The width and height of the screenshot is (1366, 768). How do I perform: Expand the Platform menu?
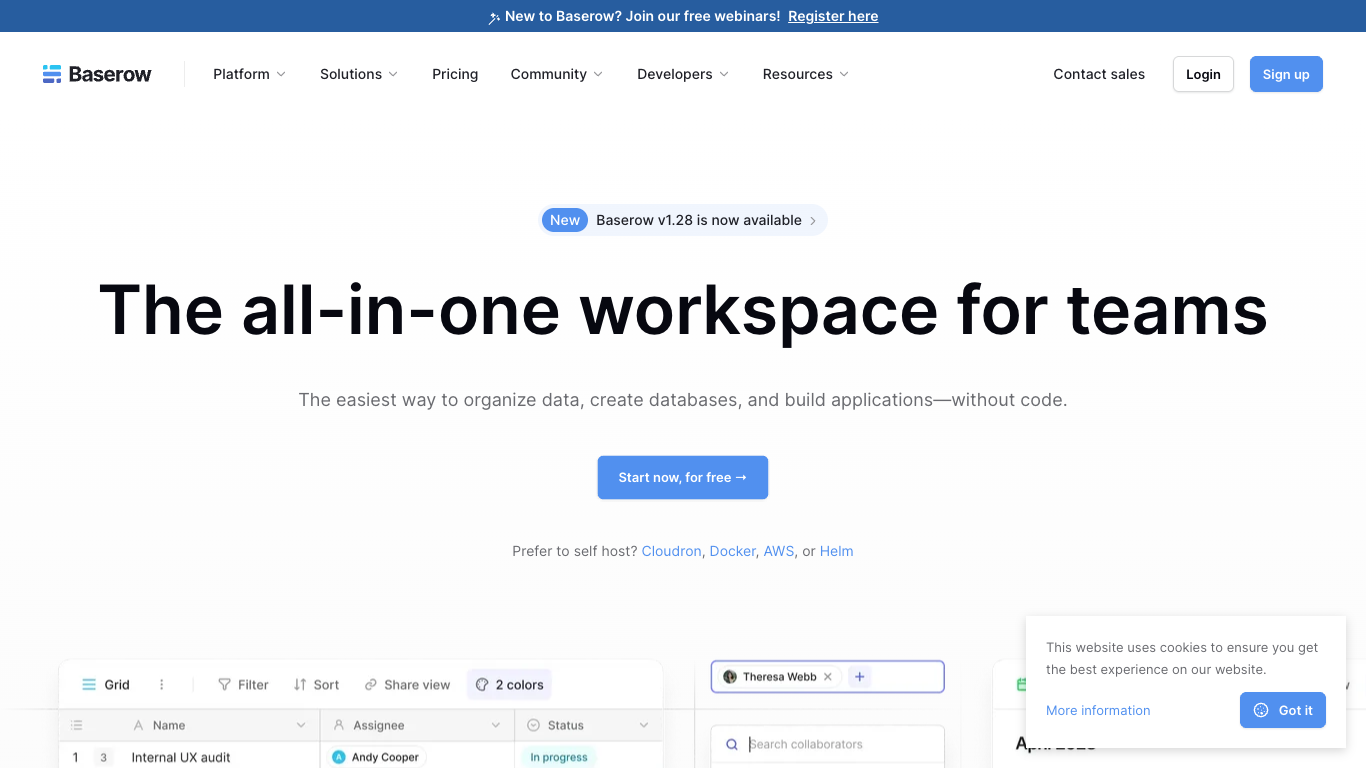[250, 74]
